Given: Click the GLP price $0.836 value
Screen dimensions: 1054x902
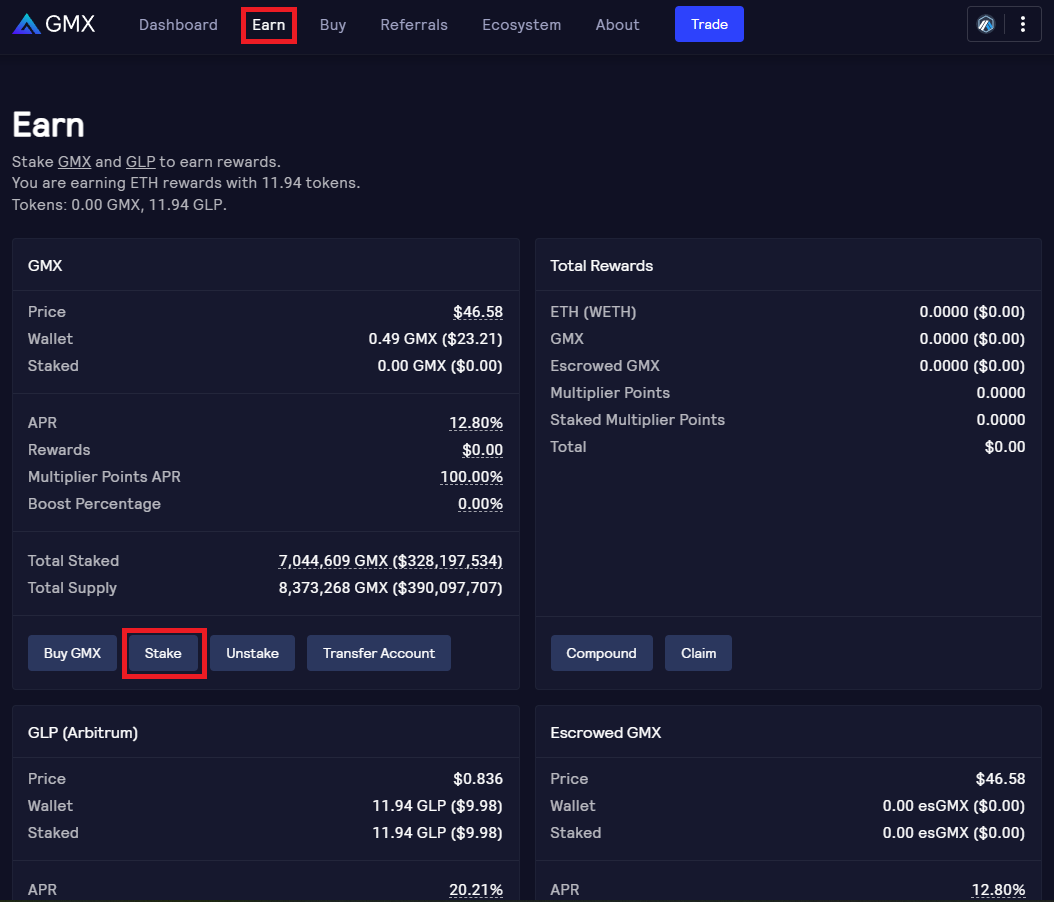Looking at the screenshot, I should point(478,778).
